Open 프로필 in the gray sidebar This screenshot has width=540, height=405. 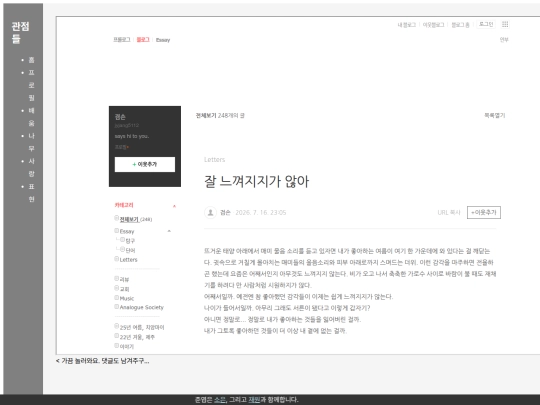coord(31,85)
